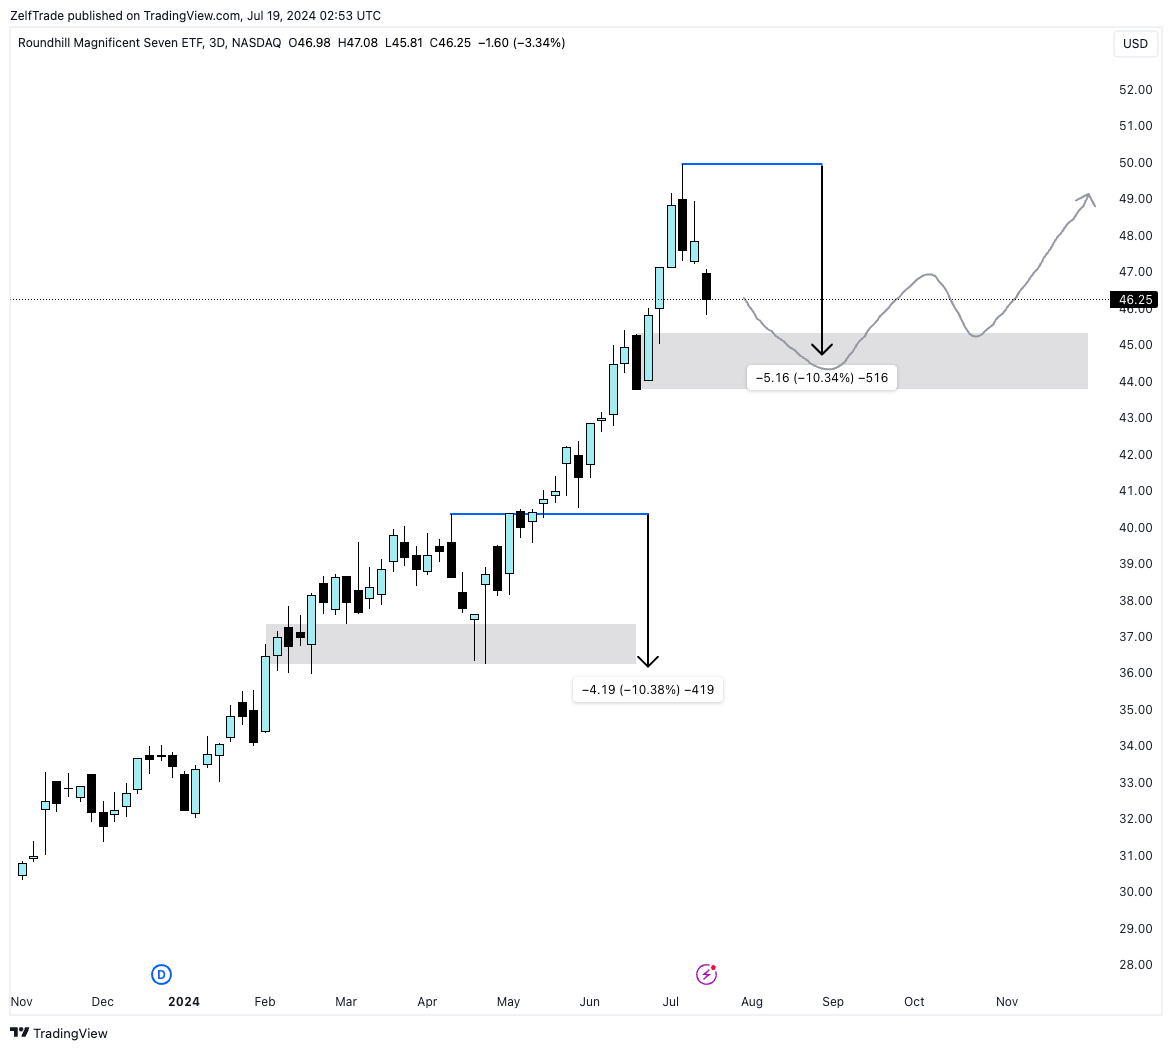Click the purple earnings lightning icon
This screenshot has width=1172, height=1050.
pos(707,974)
